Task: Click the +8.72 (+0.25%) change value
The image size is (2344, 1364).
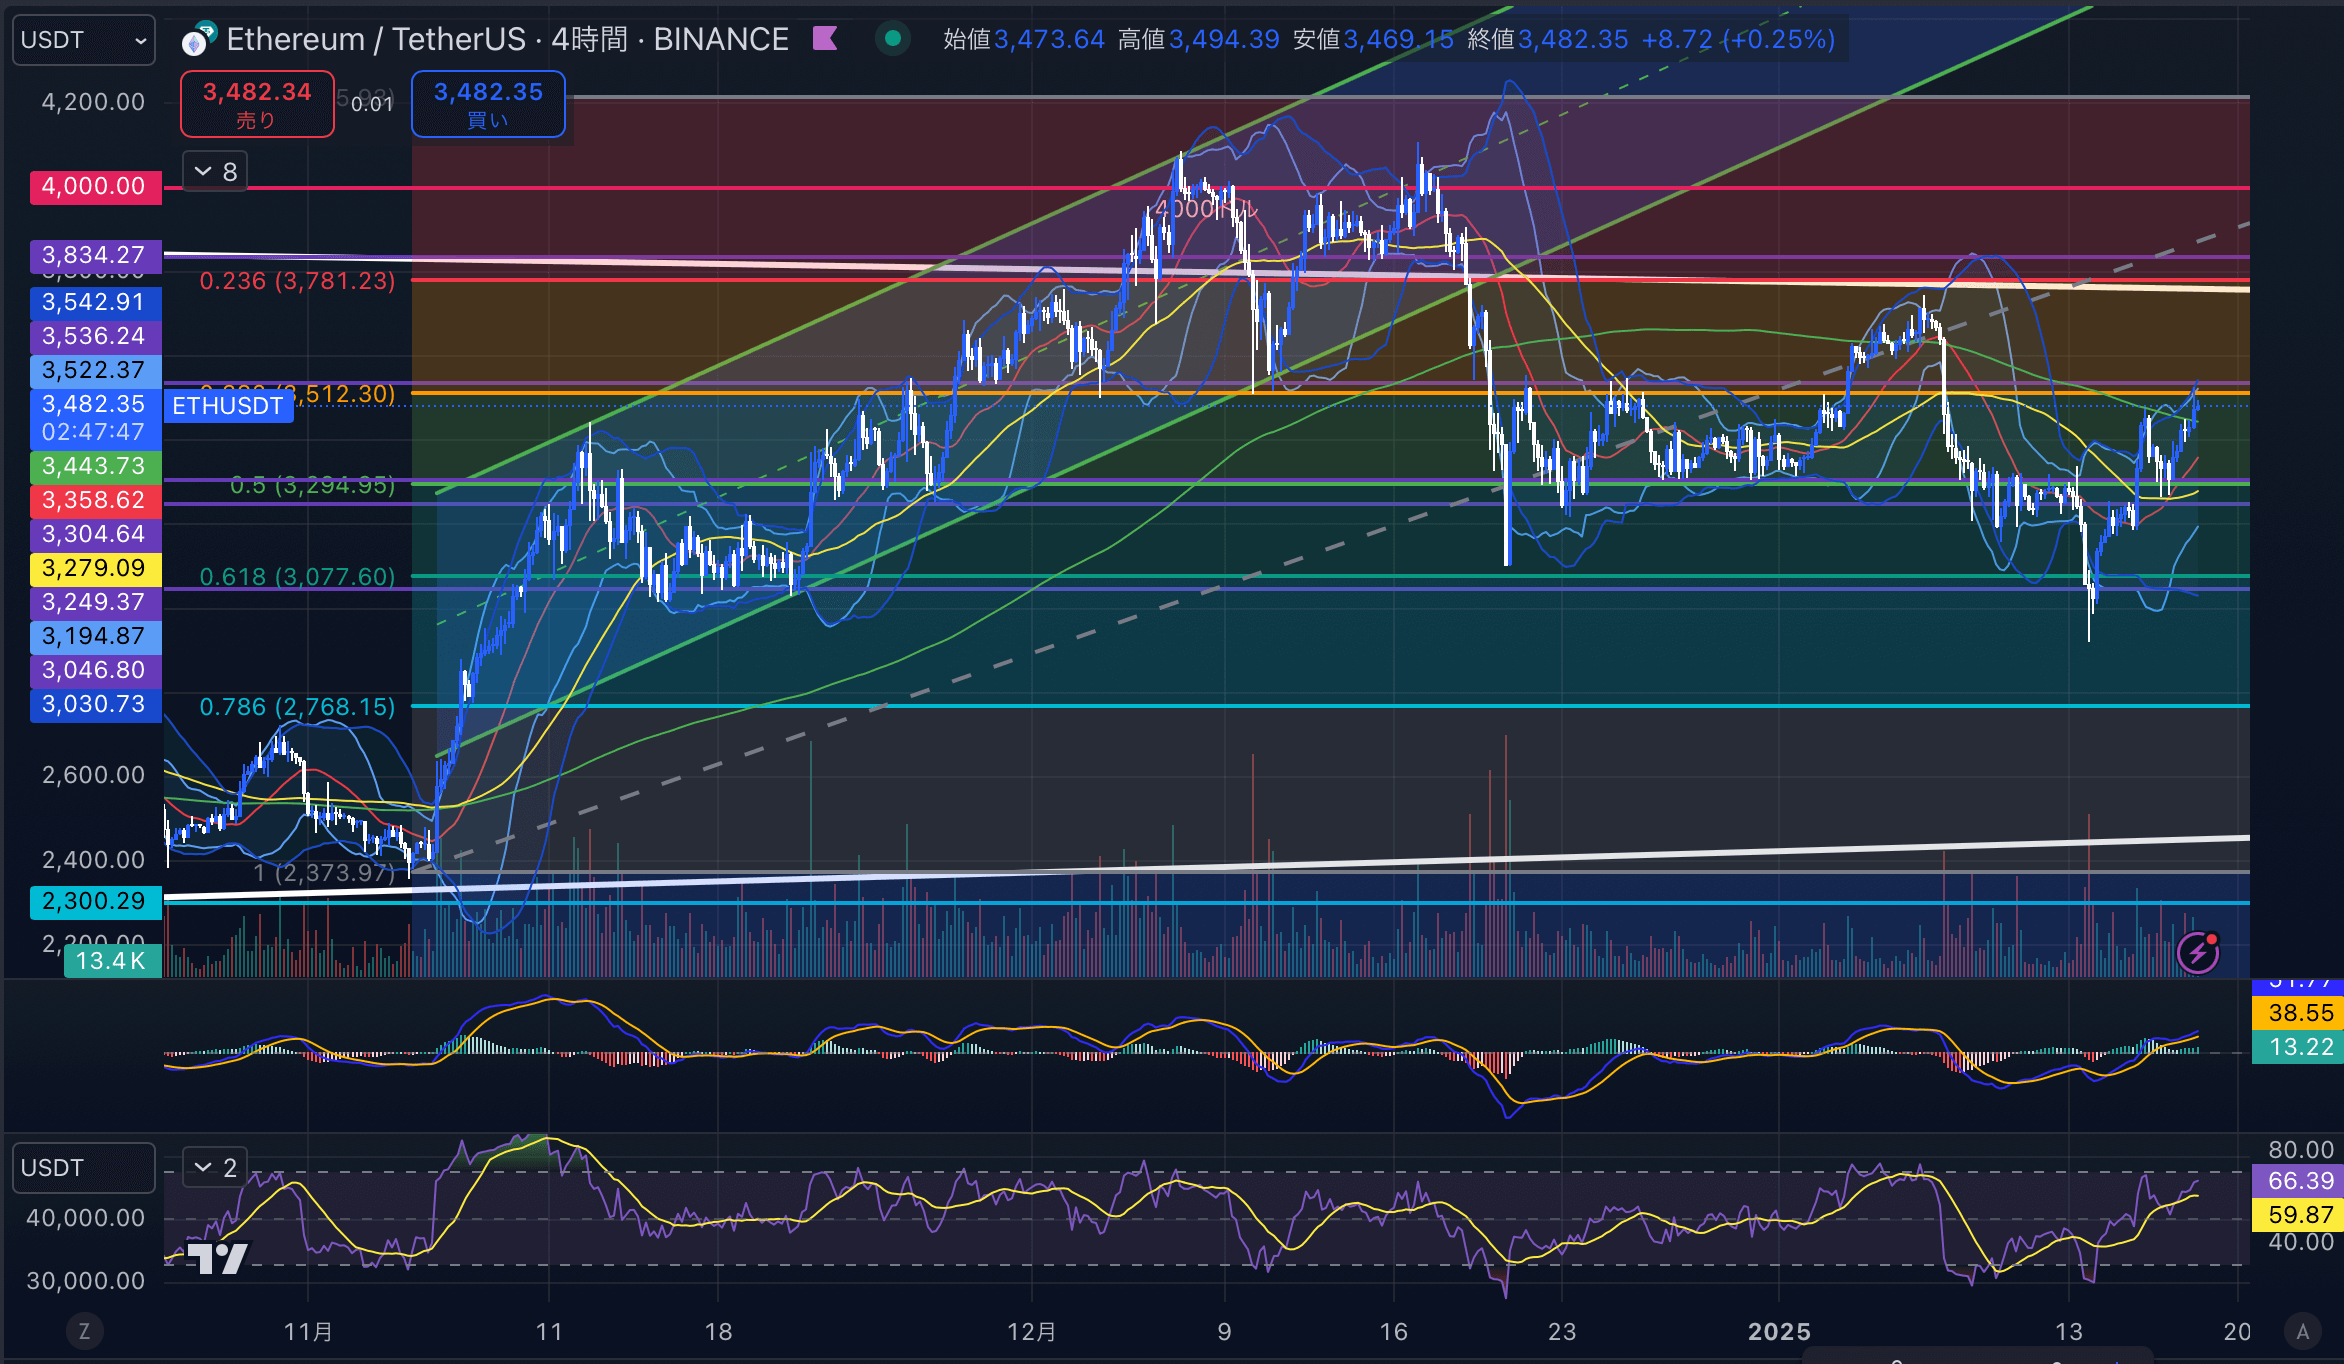Action: pos(1739,39)
